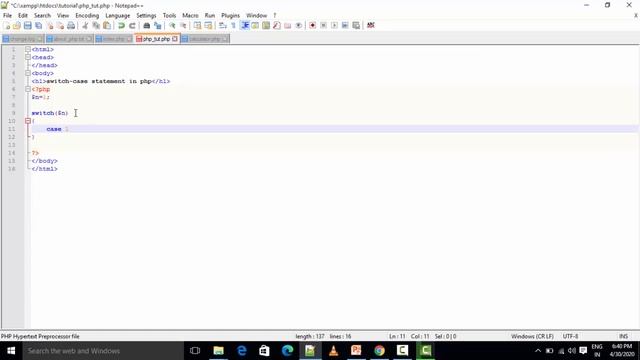The width and height of the screenshot is (640, 360).
Task: Open Folder as Workspace icon
Action: coord(288,25)
